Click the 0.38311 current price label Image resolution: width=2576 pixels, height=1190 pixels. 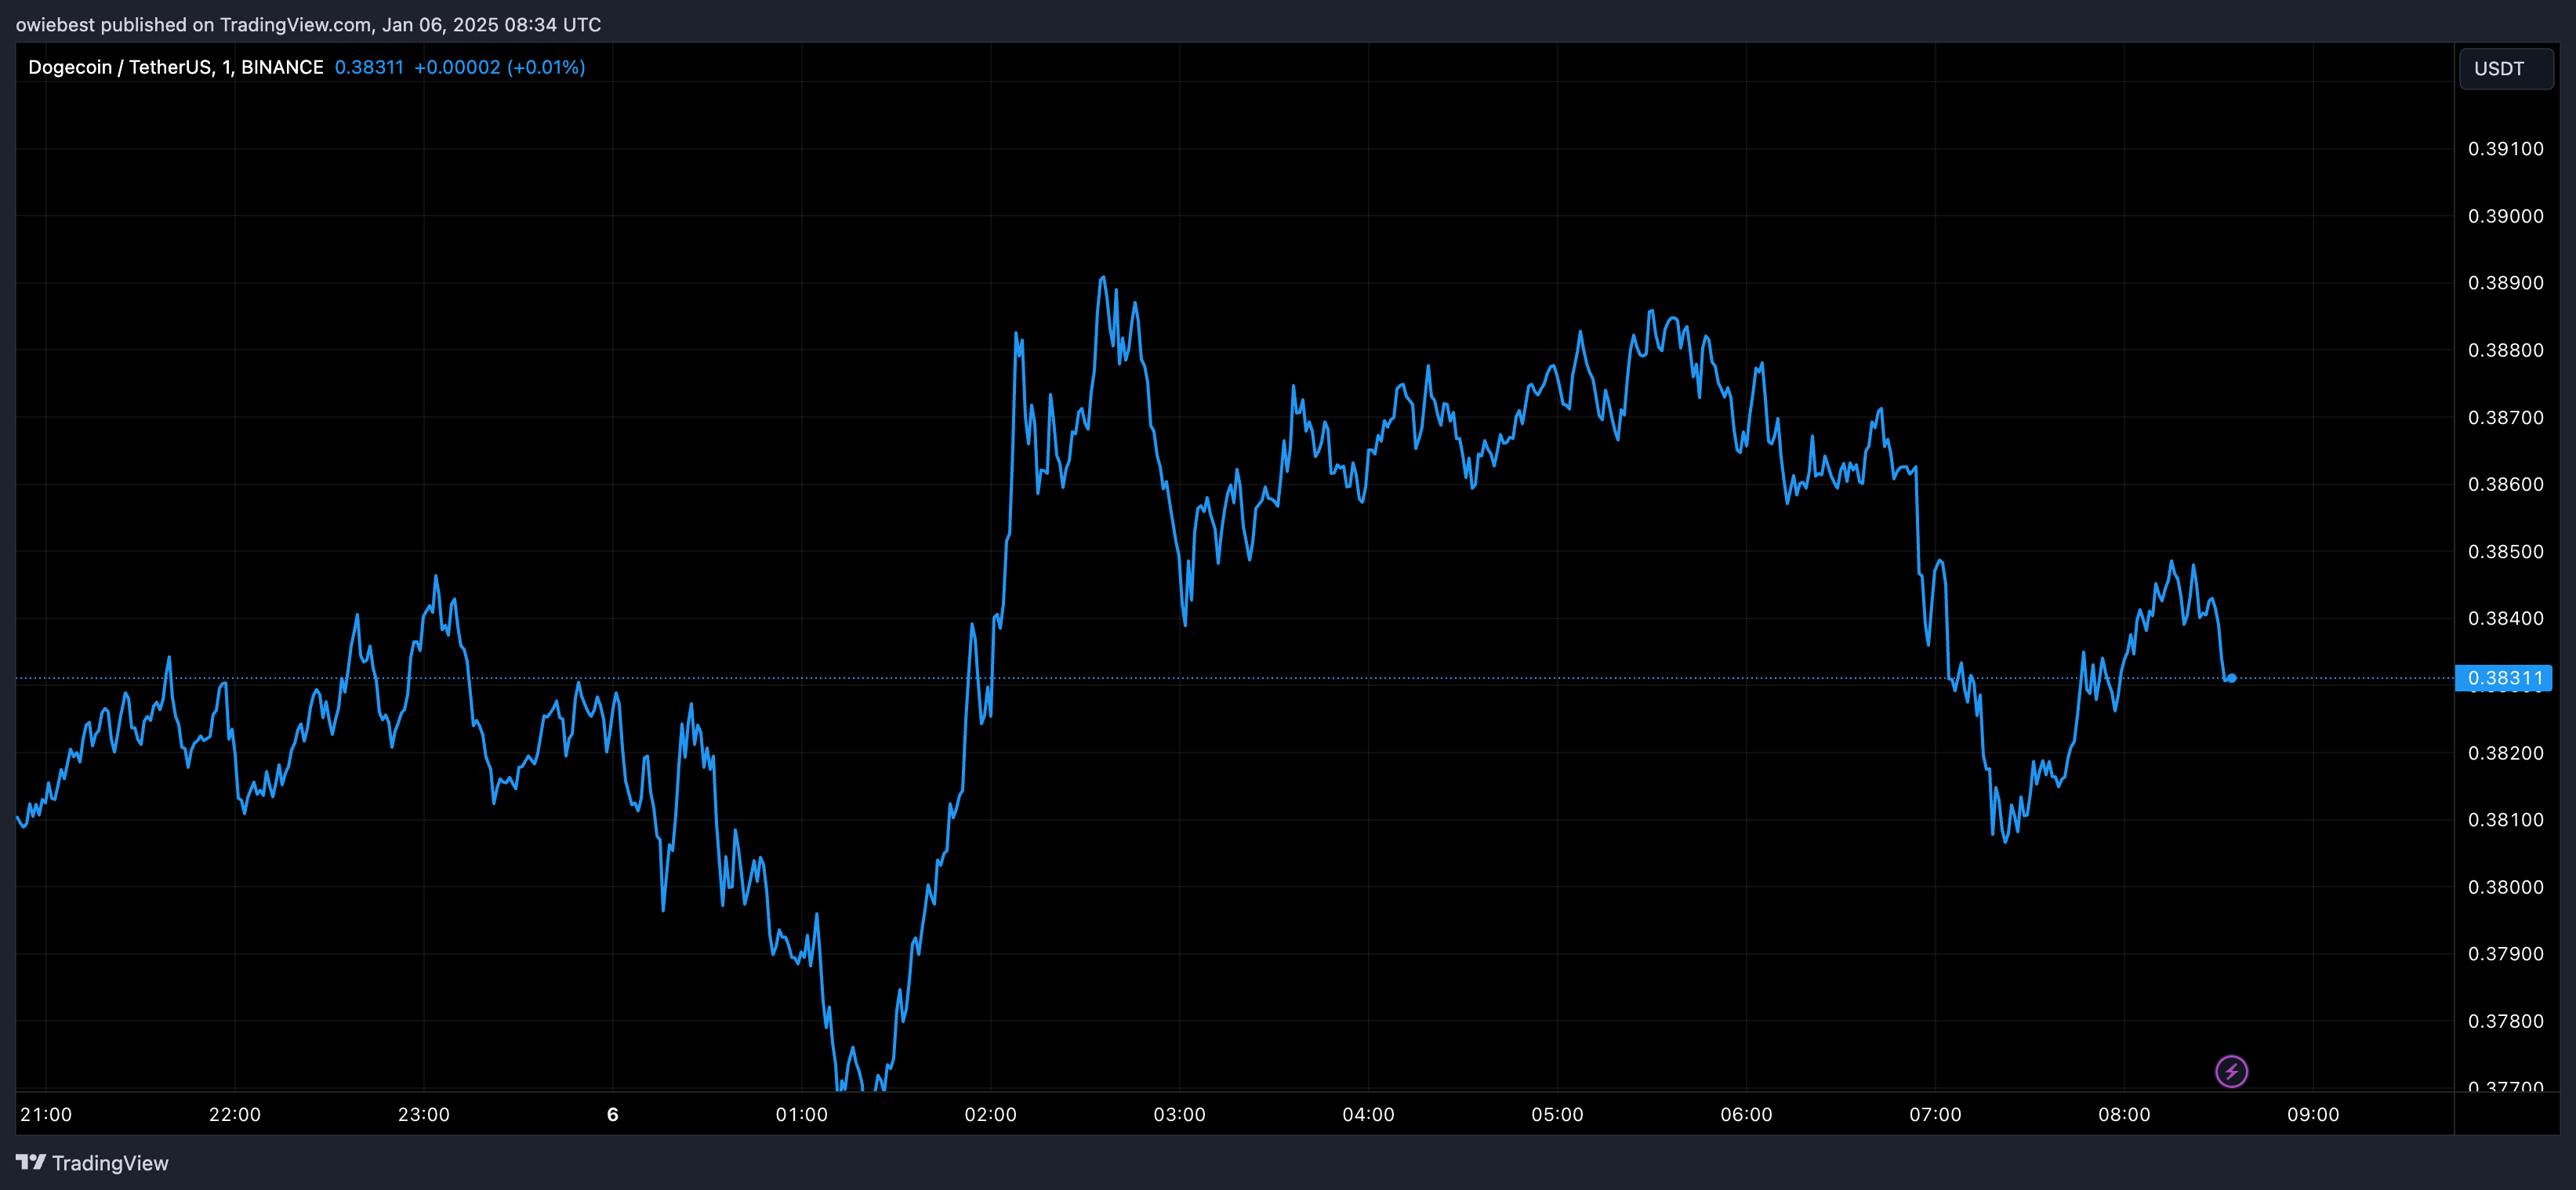[x=2504, y=678]
